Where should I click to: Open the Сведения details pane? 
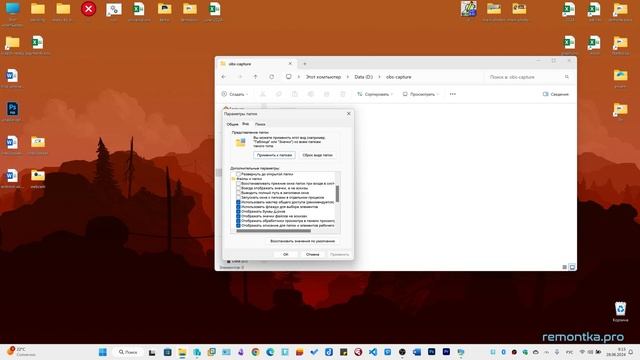coord(556,94)
